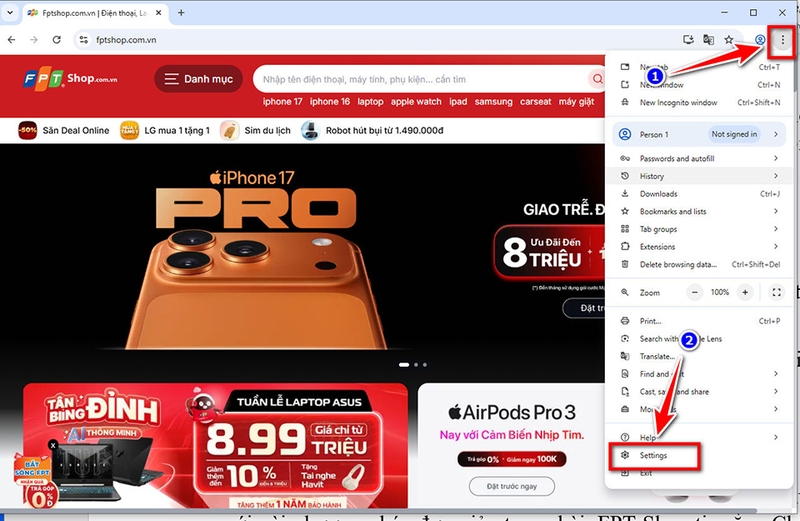Select New Incognito window menu item
The image size is (800, 521).
click(700, 103)
